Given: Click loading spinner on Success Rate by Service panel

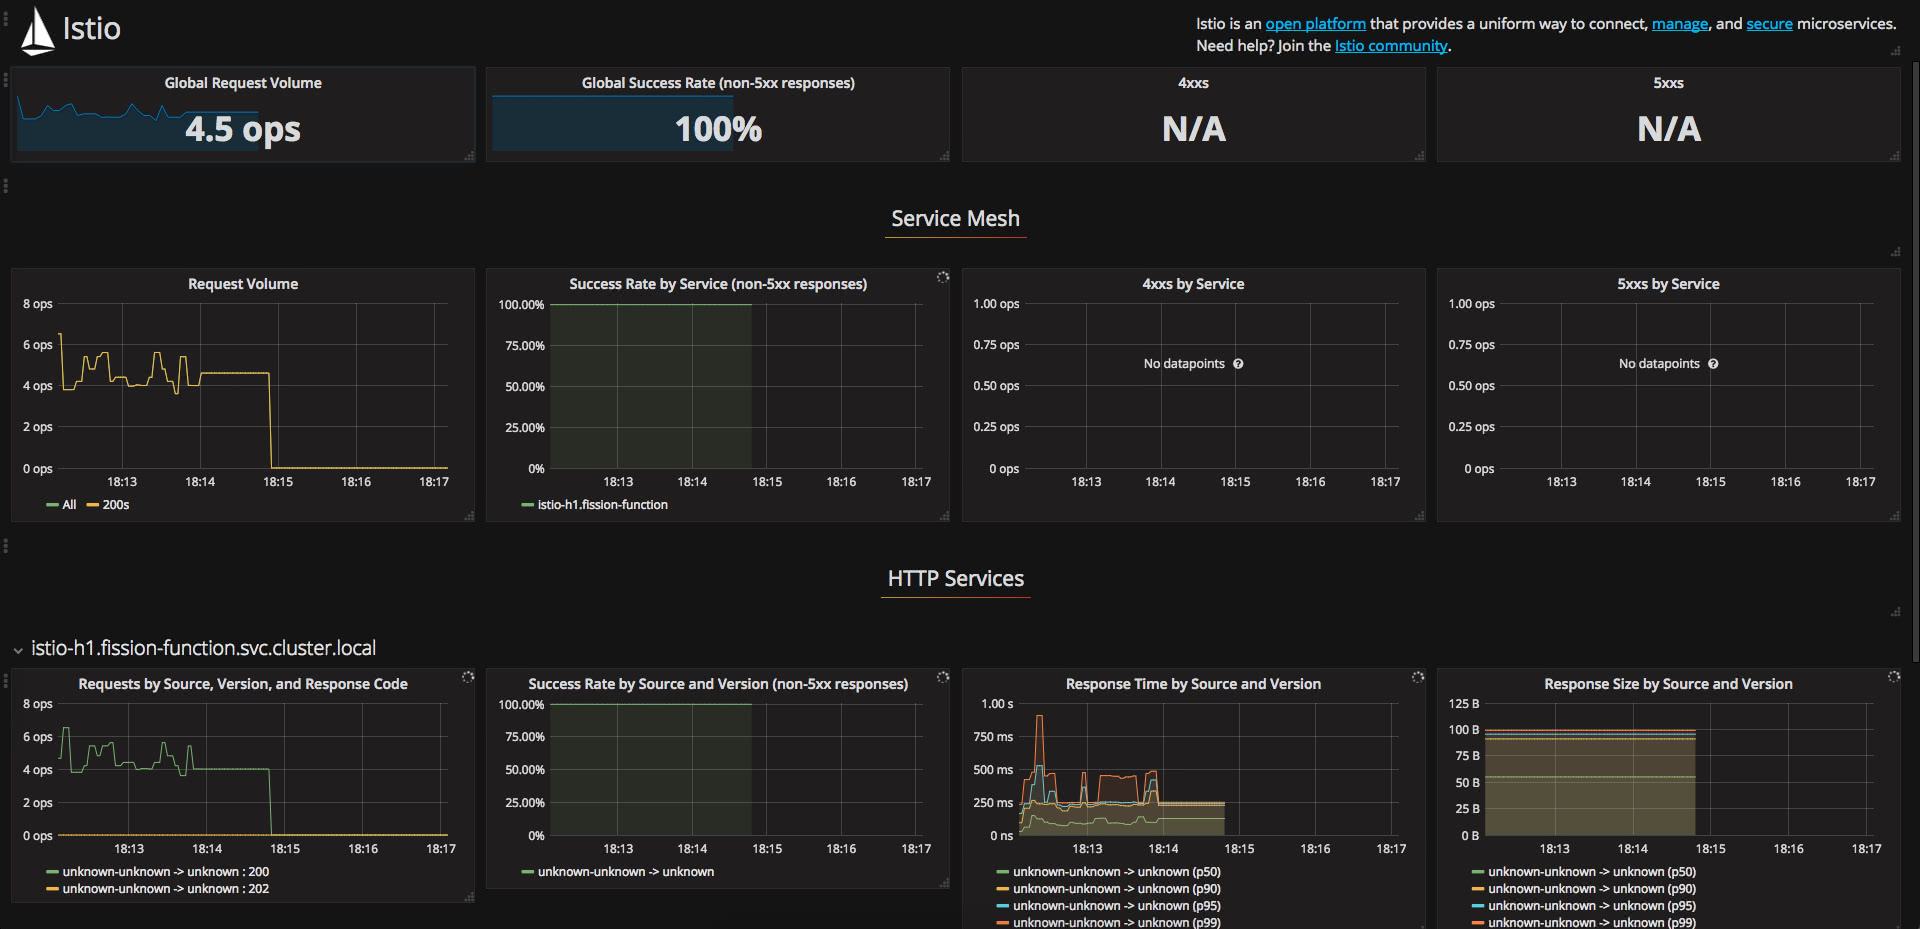Looking at the screenshot, I should click(x=942, y=277).
